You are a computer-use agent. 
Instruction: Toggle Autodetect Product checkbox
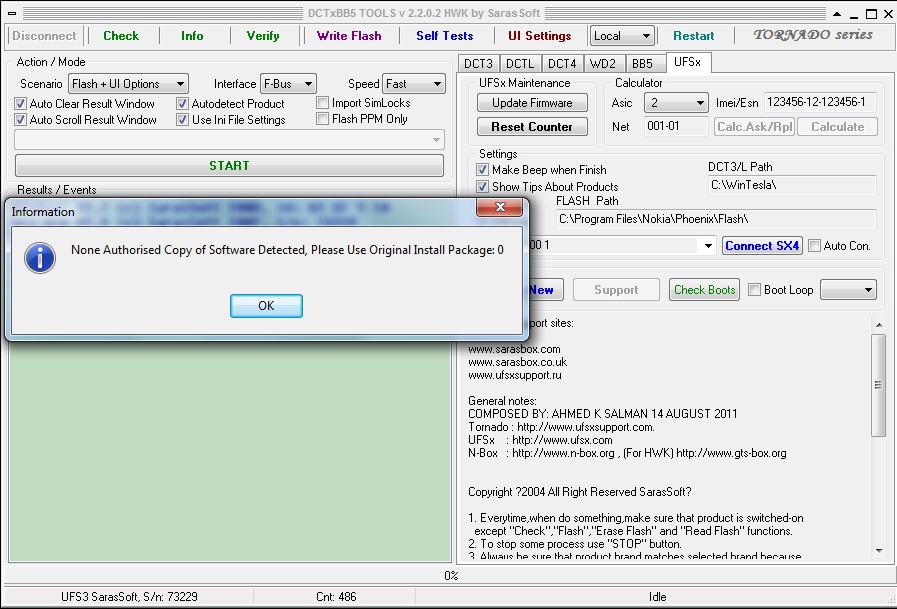pos(182,104)
